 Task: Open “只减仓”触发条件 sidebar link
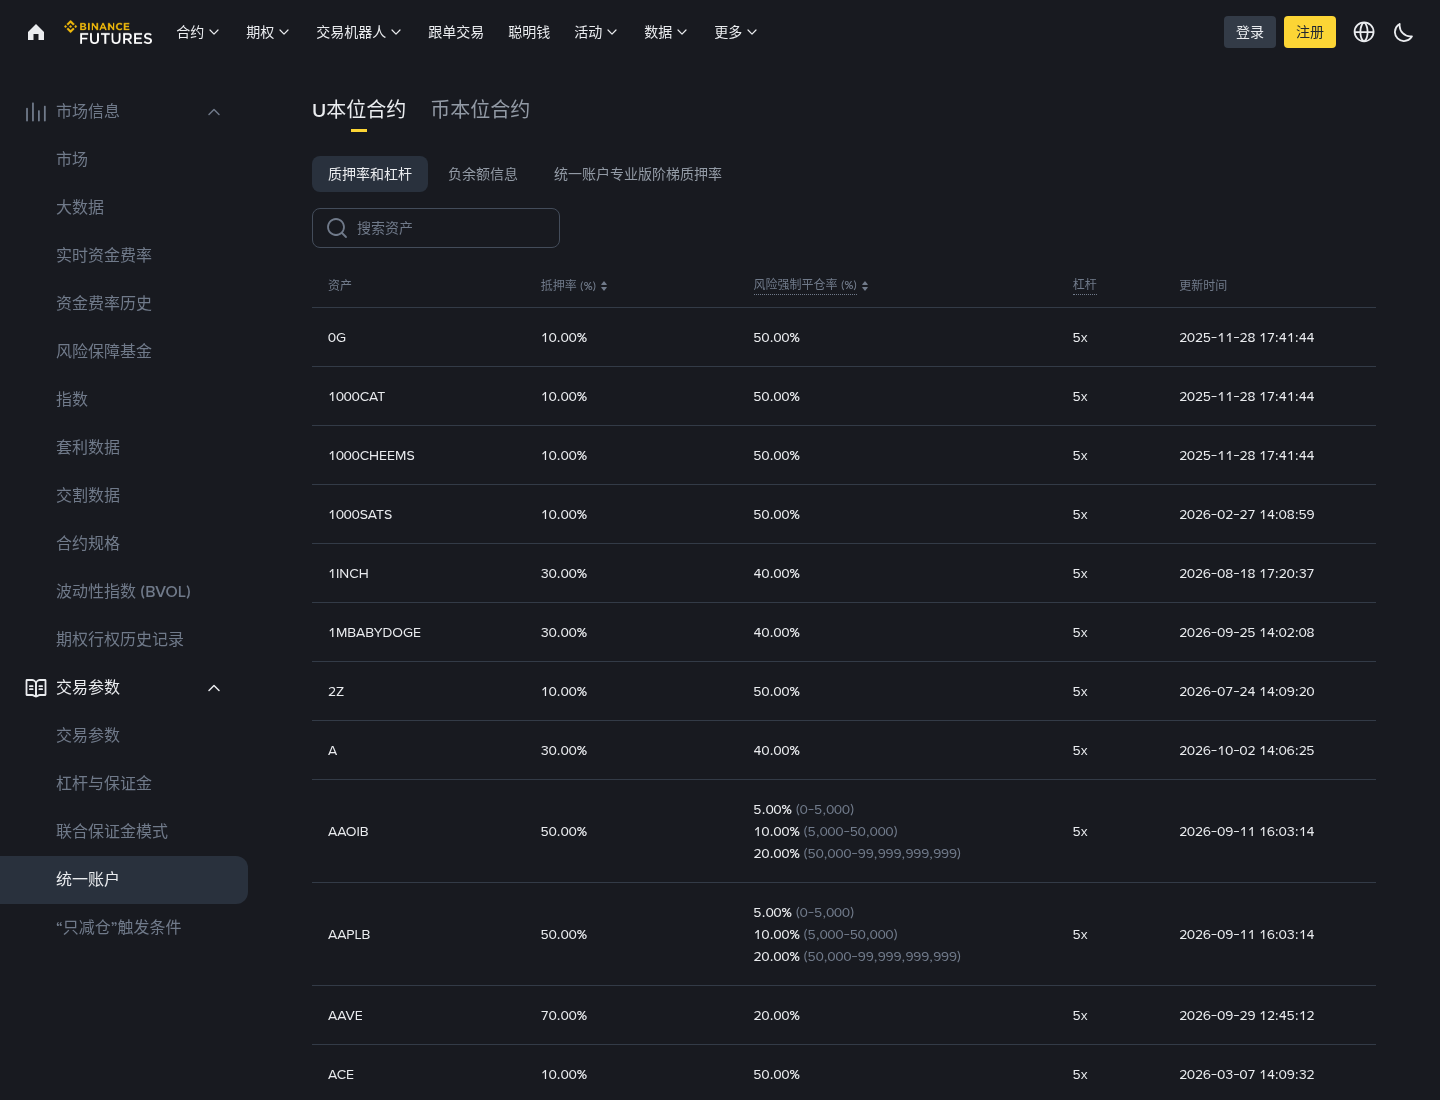click(x=118, y=927)
